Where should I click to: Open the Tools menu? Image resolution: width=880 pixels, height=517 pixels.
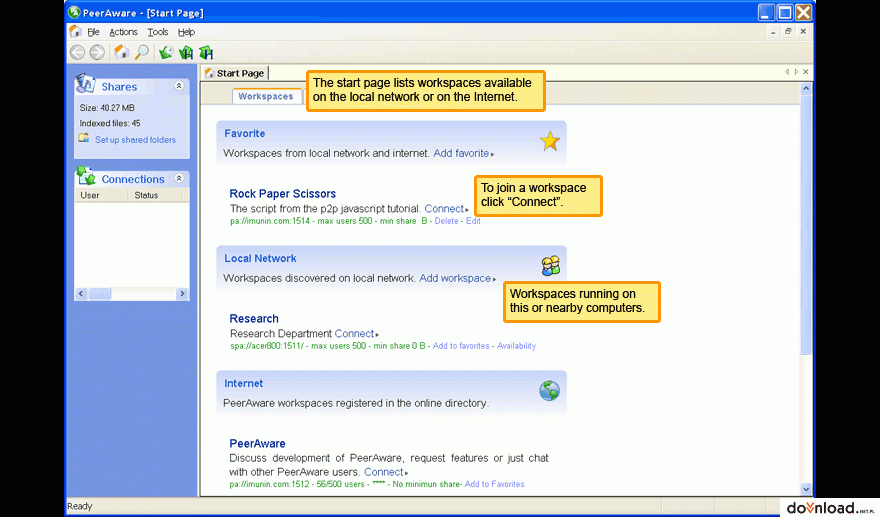[158, 32]
